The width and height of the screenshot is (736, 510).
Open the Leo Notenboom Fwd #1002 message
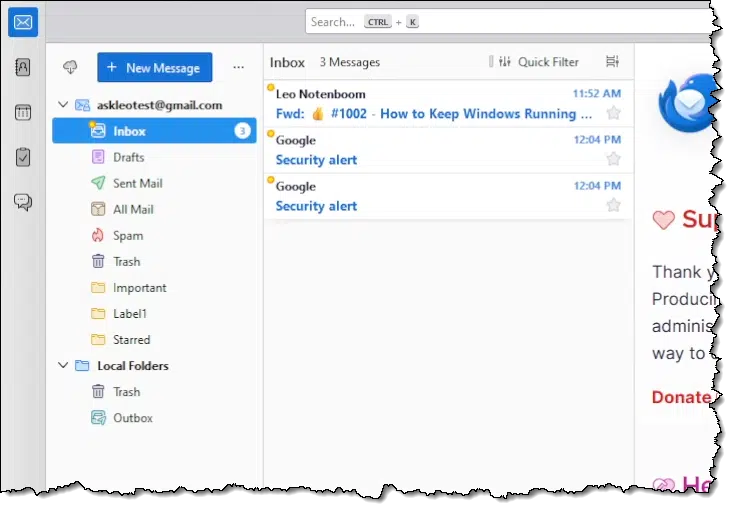(448, 104)
